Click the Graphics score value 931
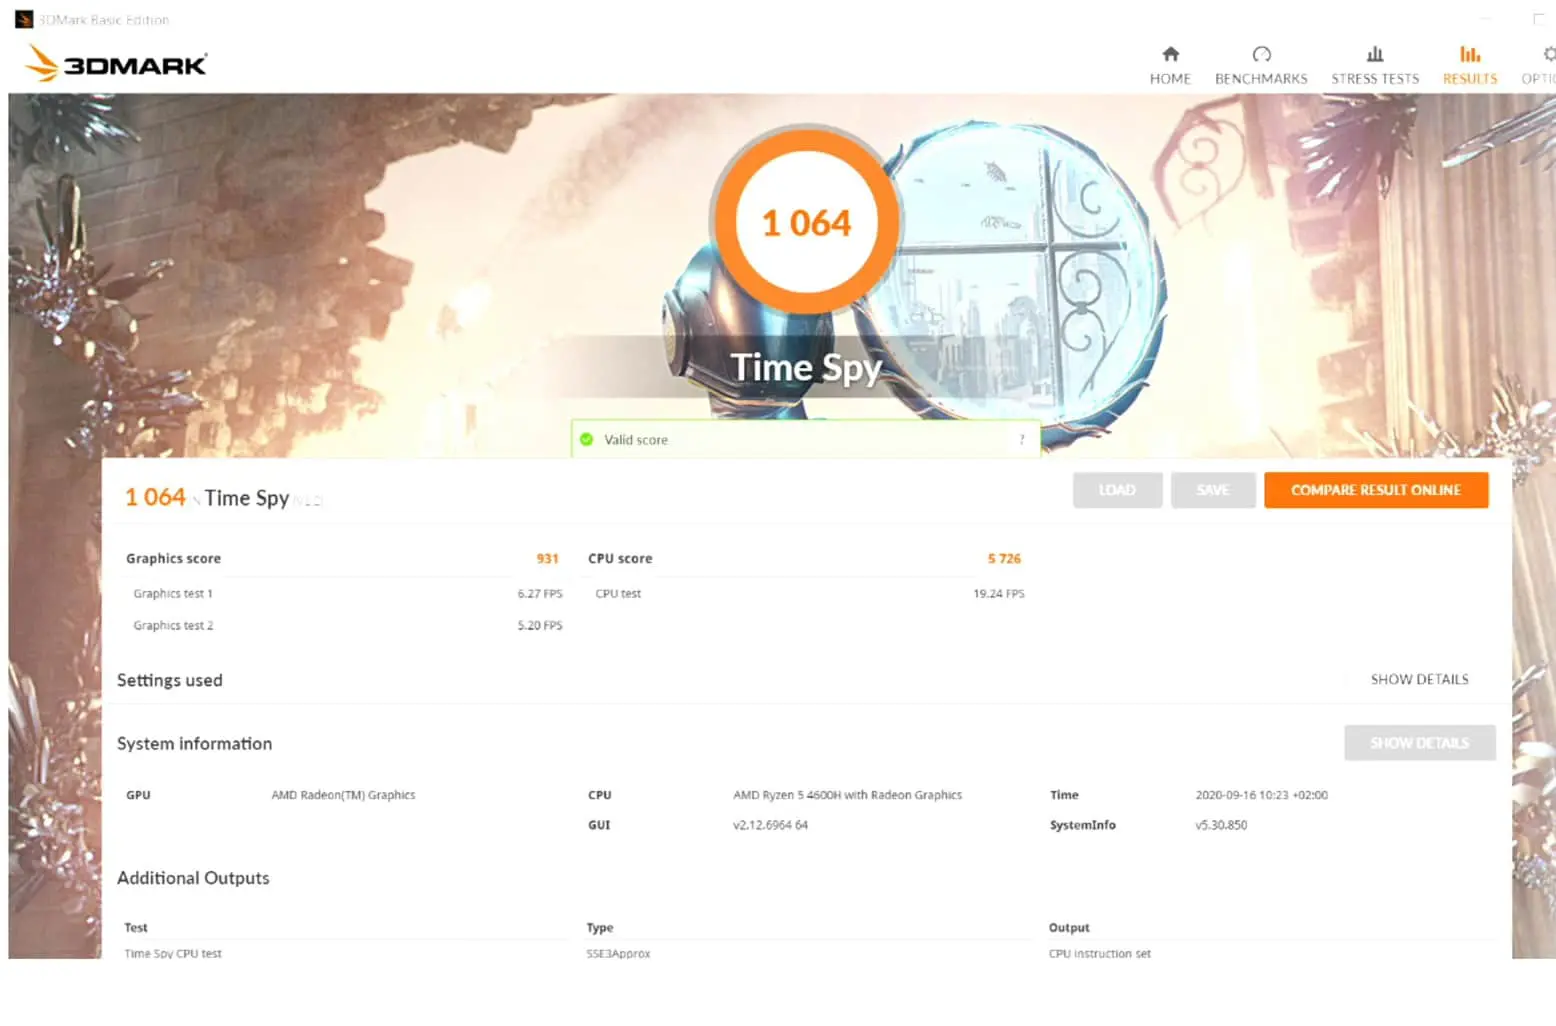This screenshot has height=1026, width=1556. (x=547, y=559)
